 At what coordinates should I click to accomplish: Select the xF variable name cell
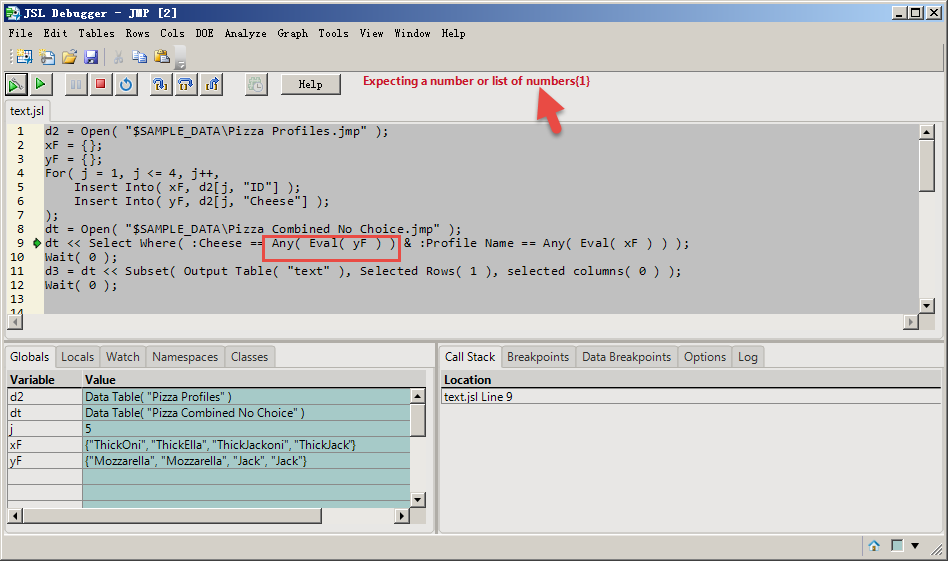pos(45,445)
